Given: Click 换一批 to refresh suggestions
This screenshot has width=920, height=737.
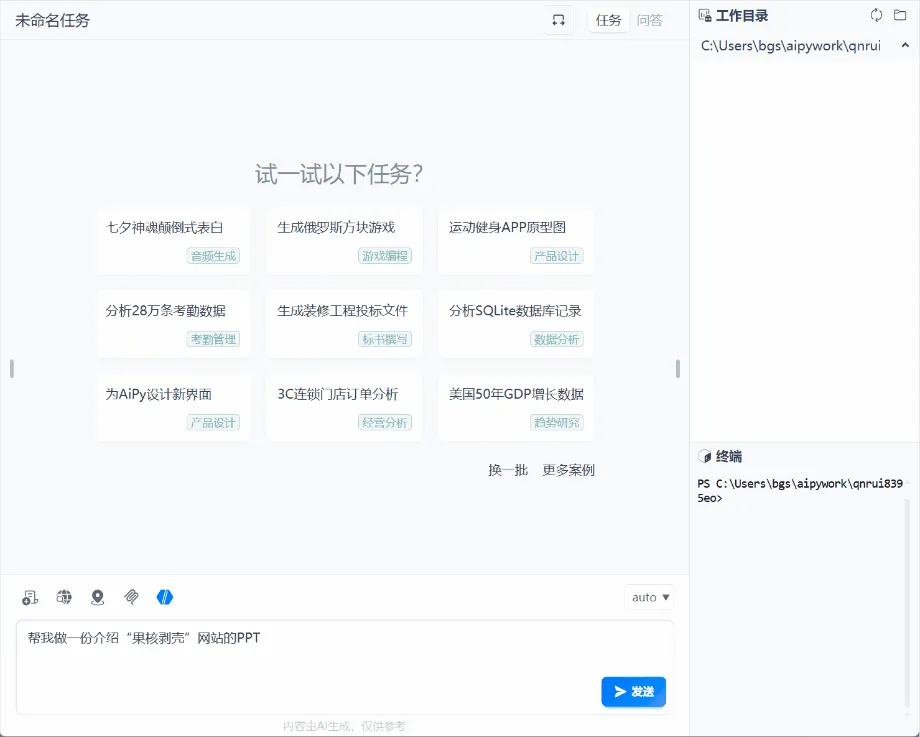Looking at the screenshot, I should 508,470.
